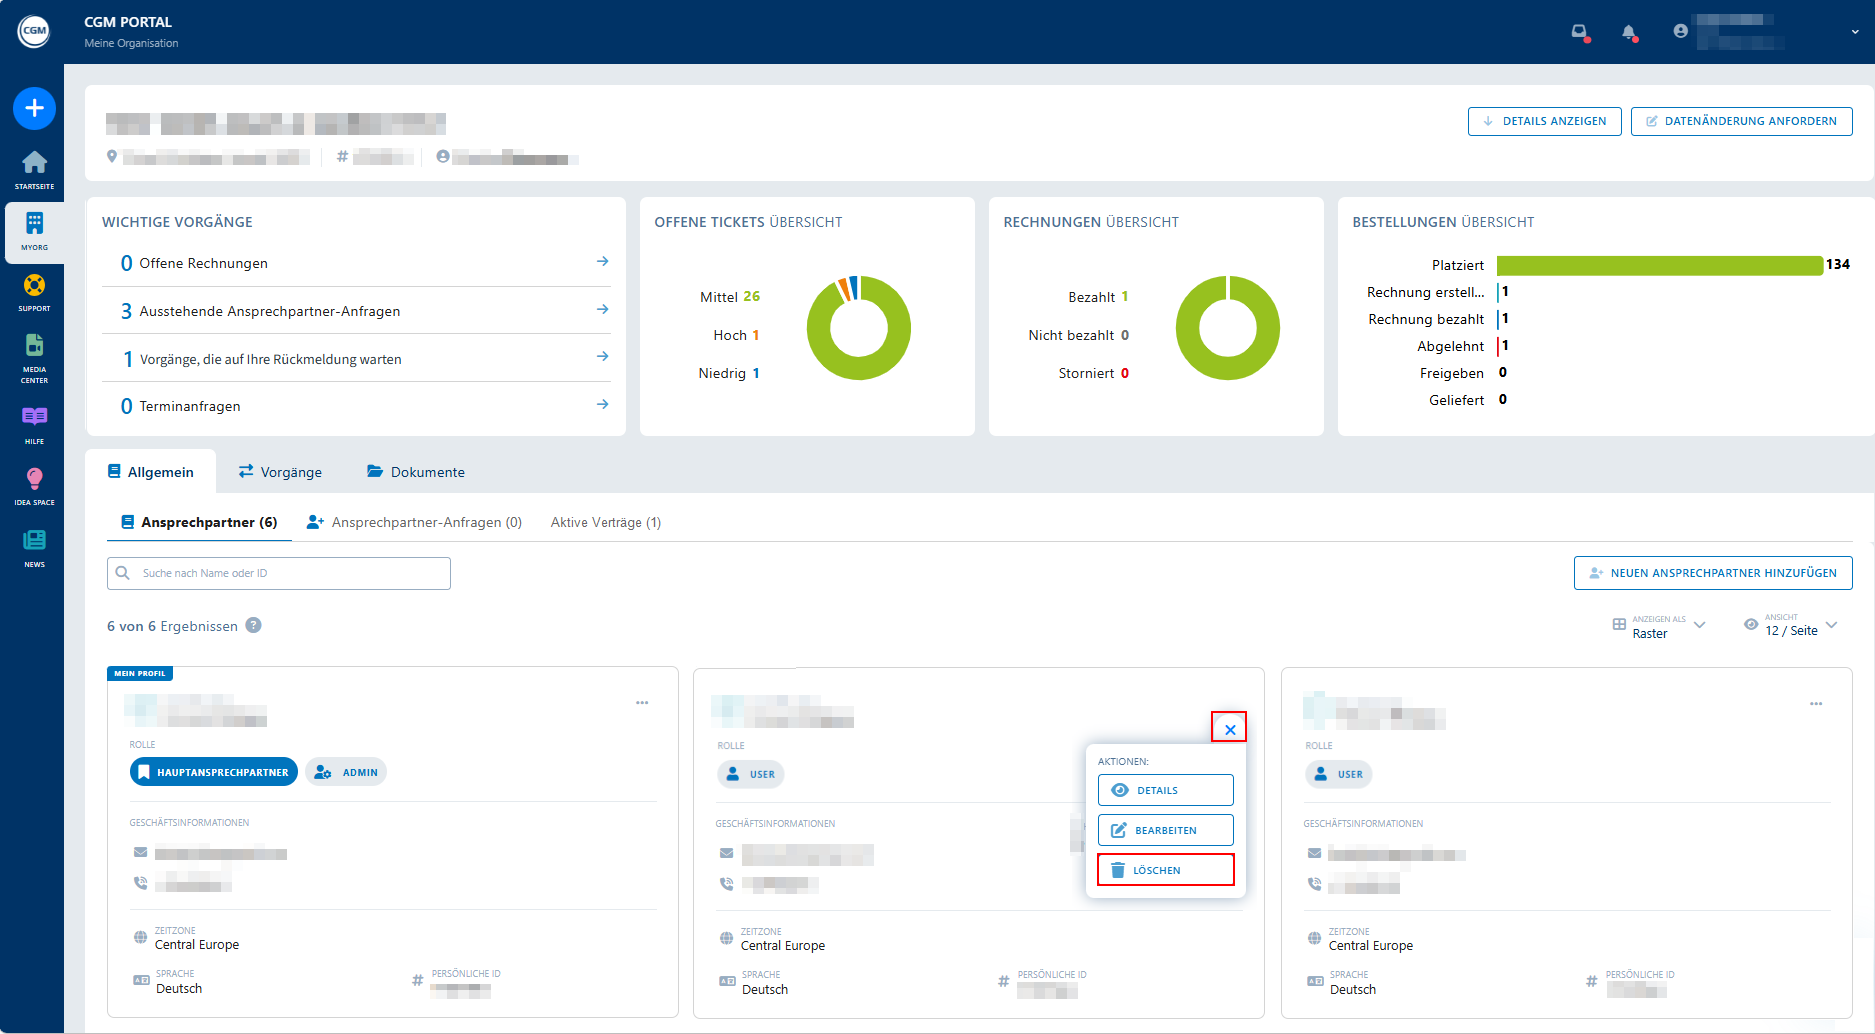Image resolution: width=1875 pixels, height=1034 pixels.
Task: Choose Bearbeiten in the Aktionen popup
Action: [1165, 830]
